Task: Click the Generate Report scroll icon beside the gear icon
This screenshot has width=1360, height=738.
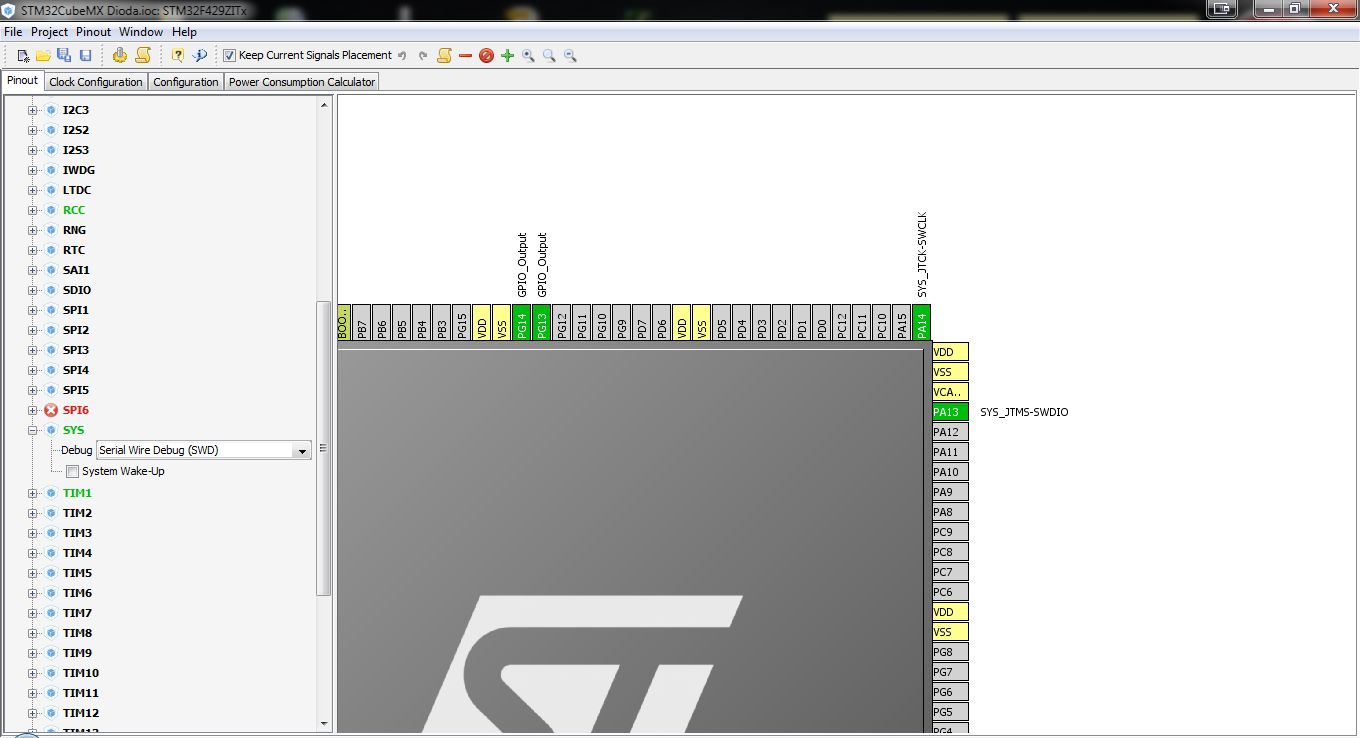Action: (x=143, y=56)
